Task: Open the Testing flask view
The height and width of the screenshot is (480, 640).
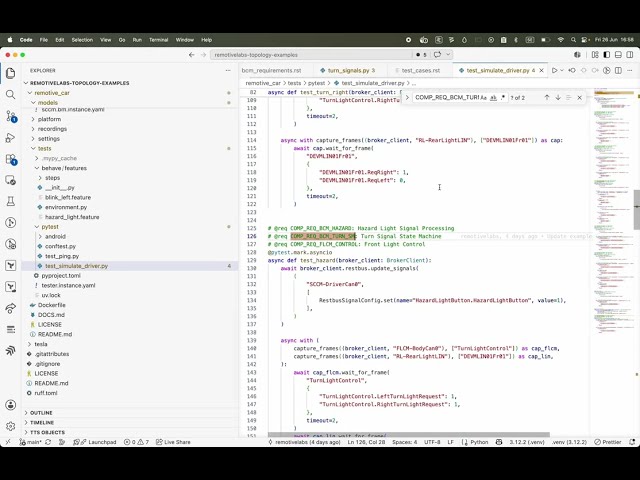Action: (11, 201)
